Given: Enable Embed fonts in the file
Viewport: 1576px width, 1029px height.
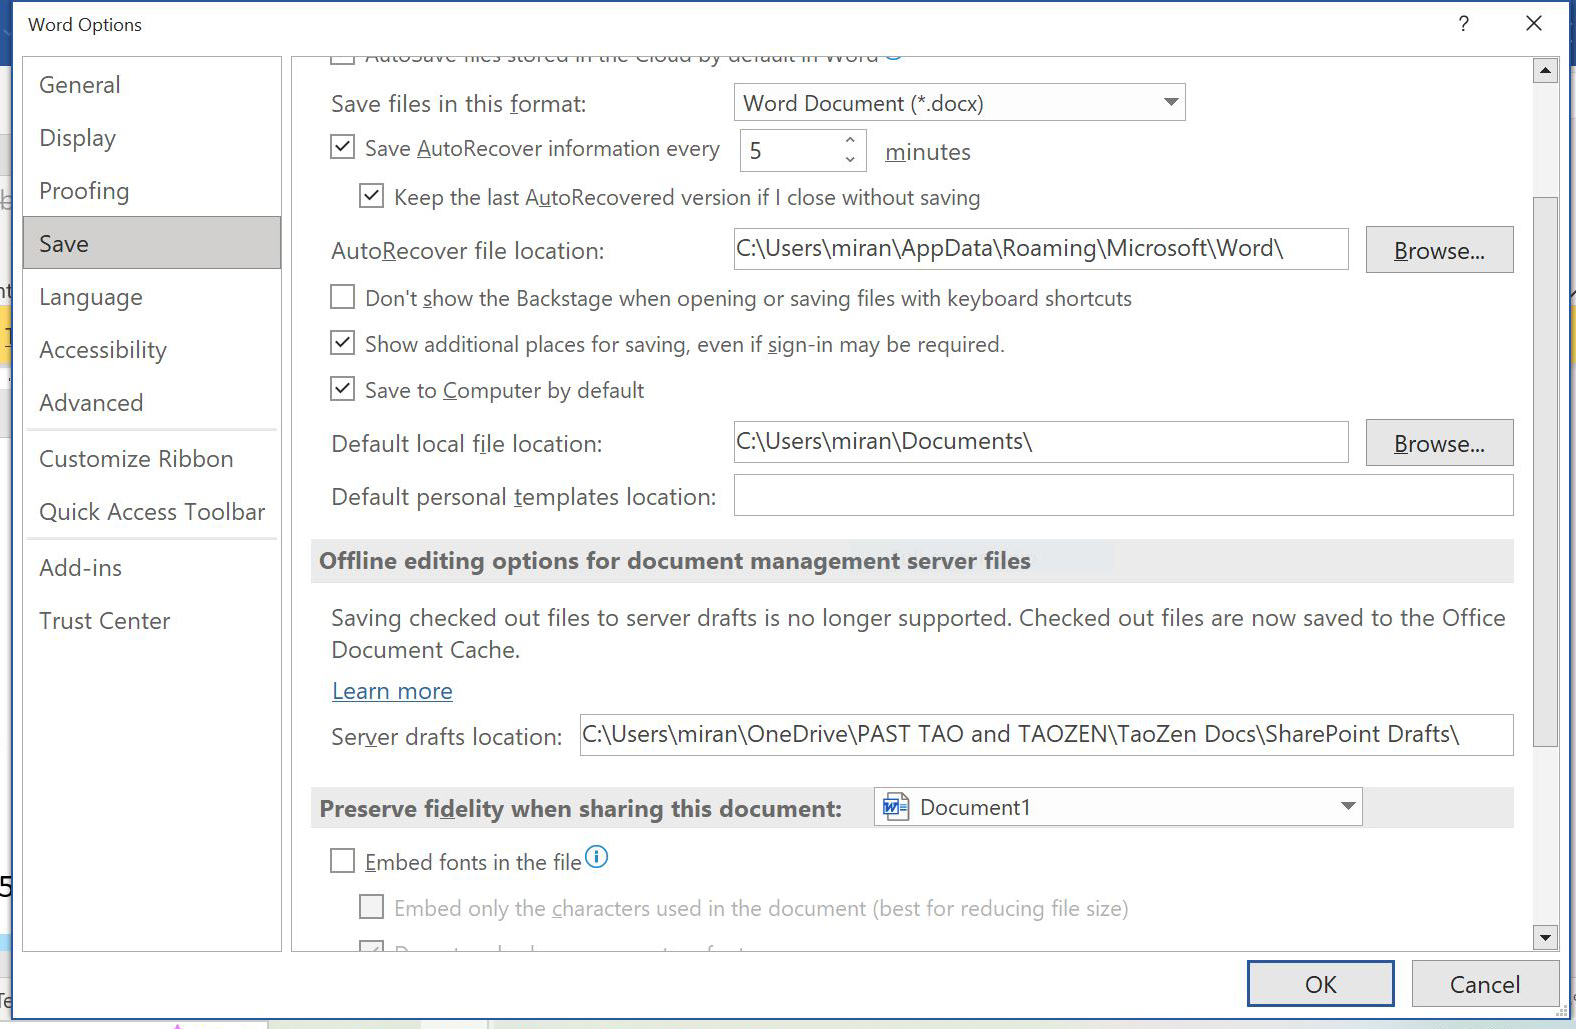Looking at the screenshot, I should point(342,861).
